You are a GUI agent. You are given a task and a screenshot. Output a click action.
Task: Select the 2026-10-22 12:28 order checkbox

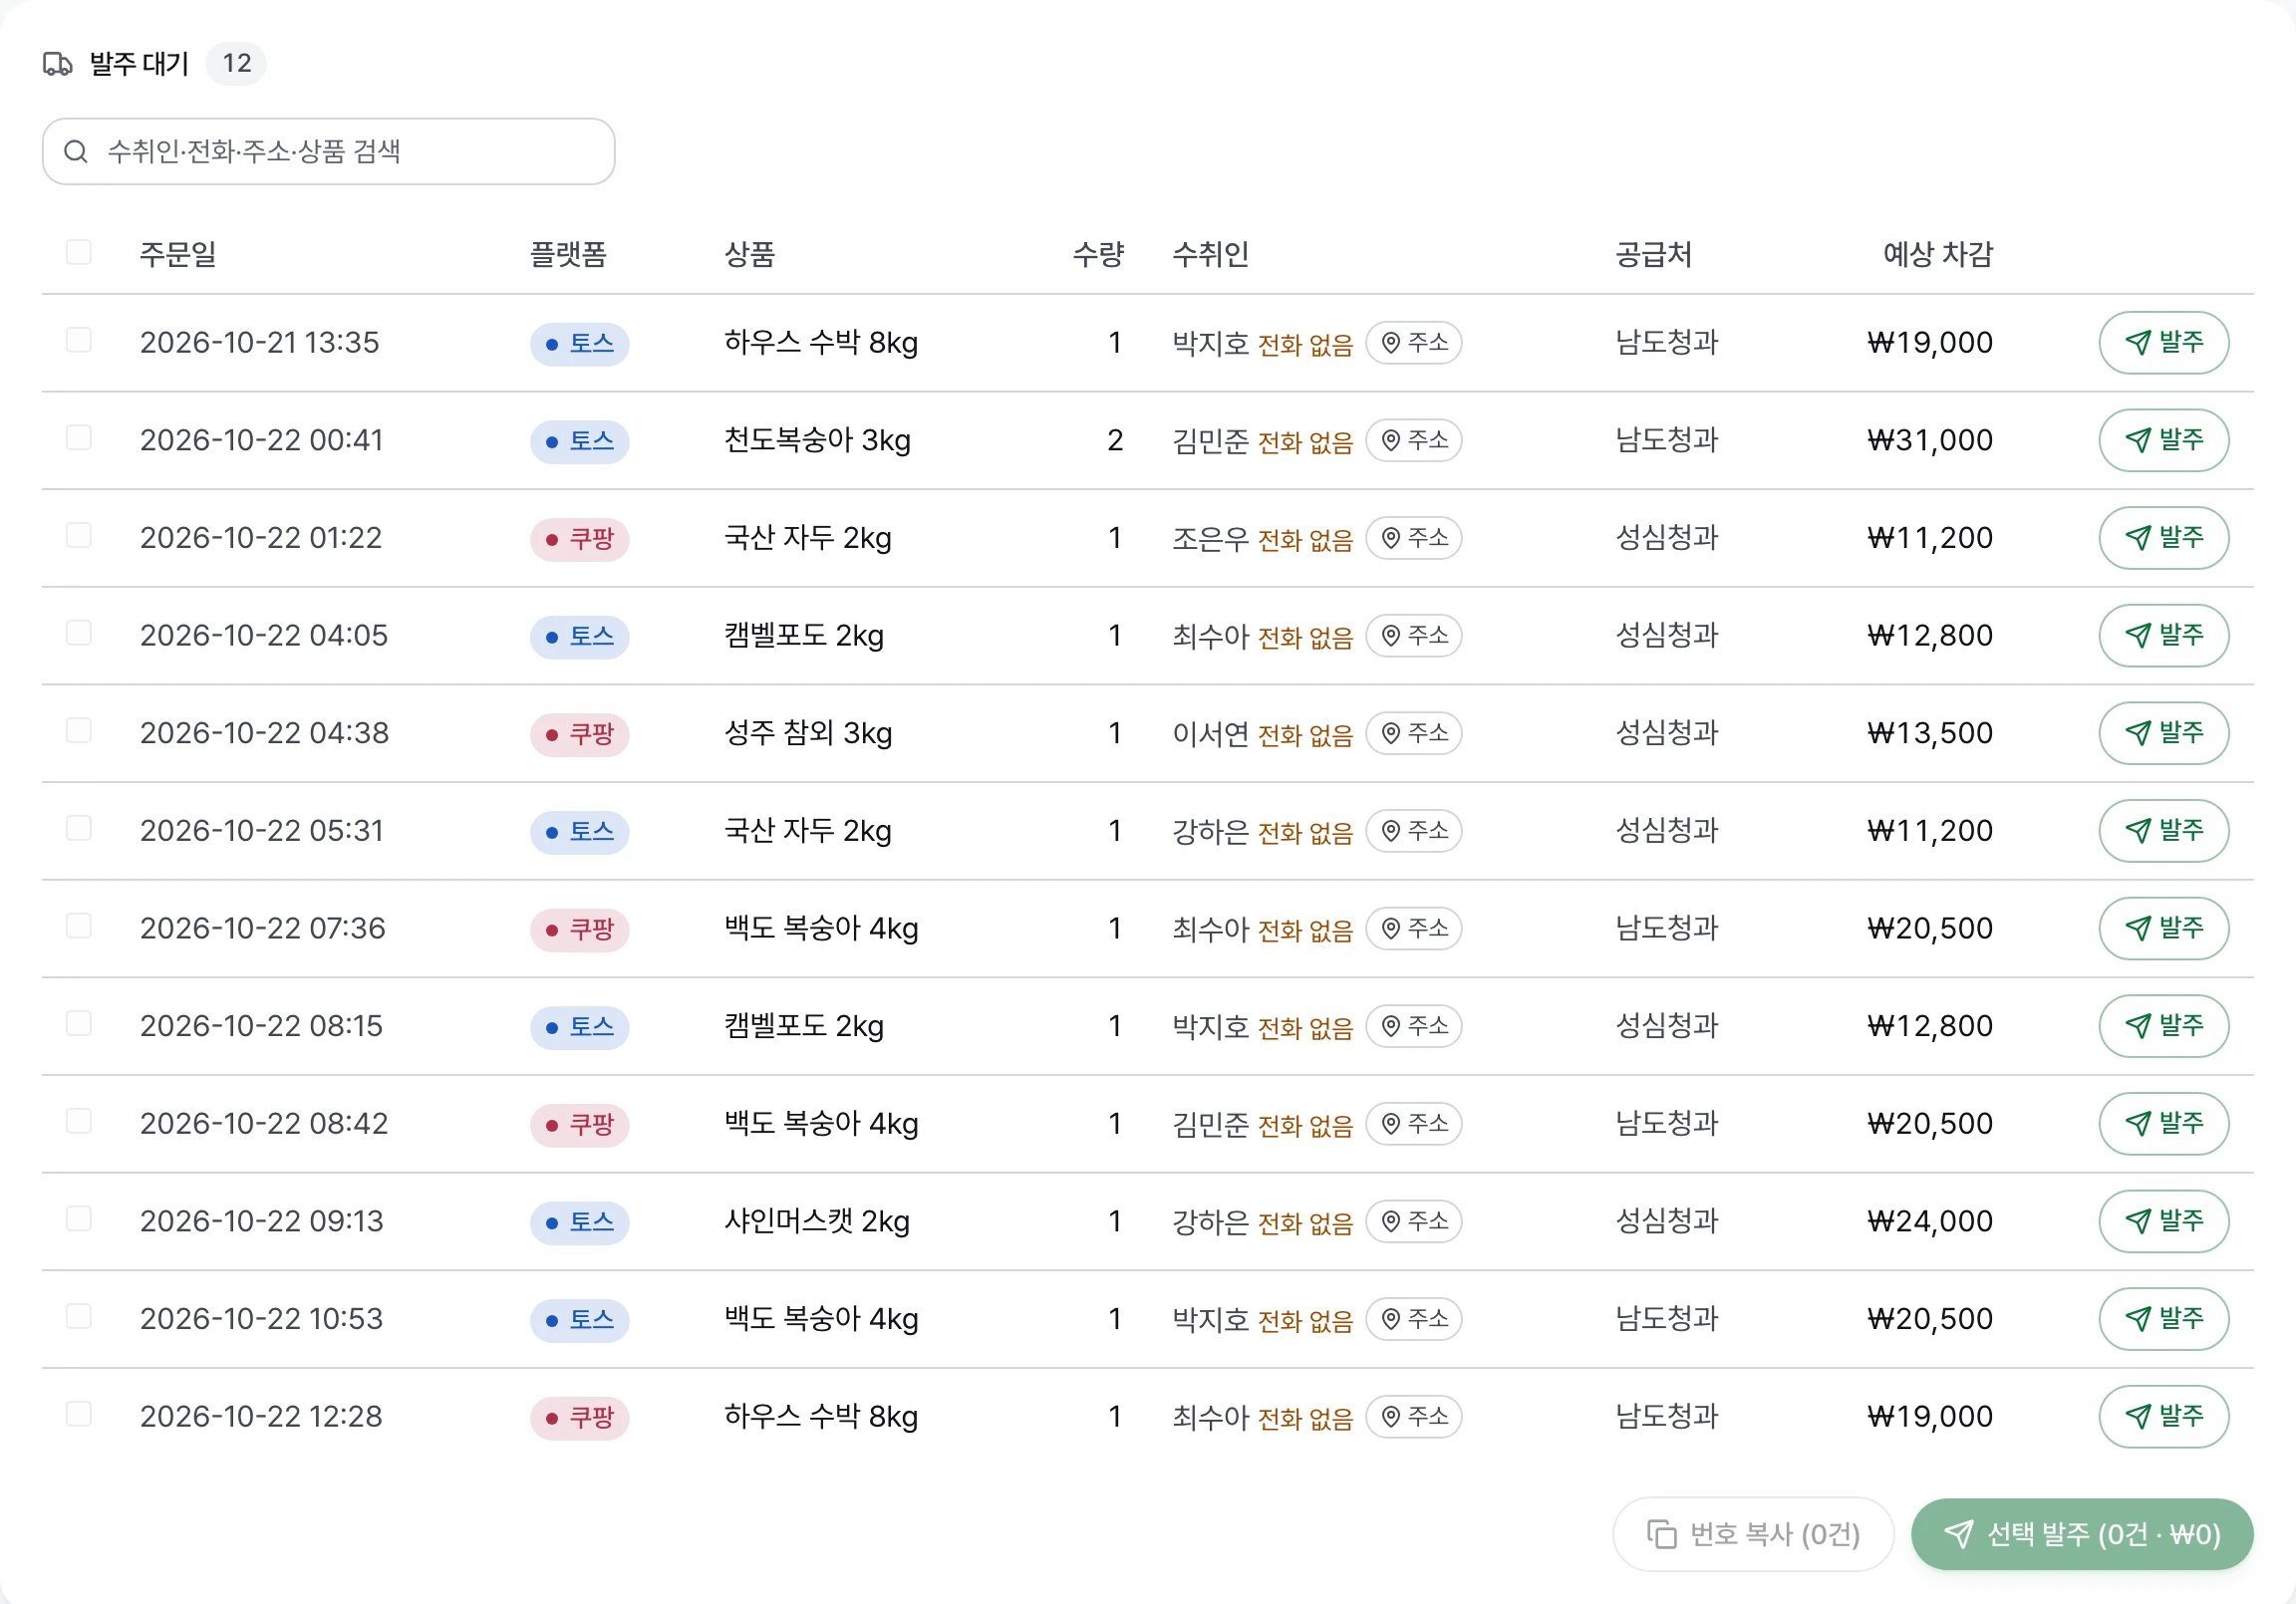point(79,1414)
